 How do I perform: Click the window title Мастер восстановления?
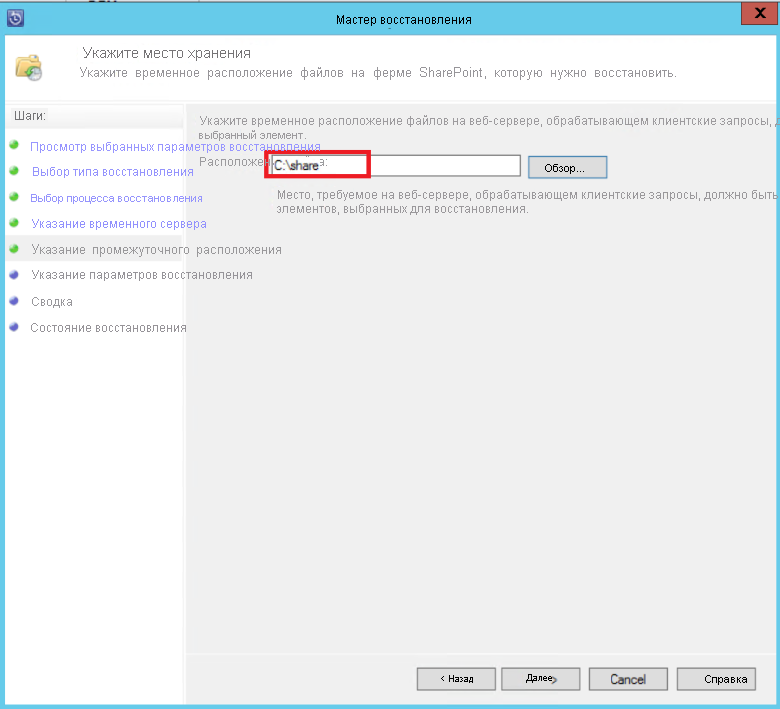403,19
